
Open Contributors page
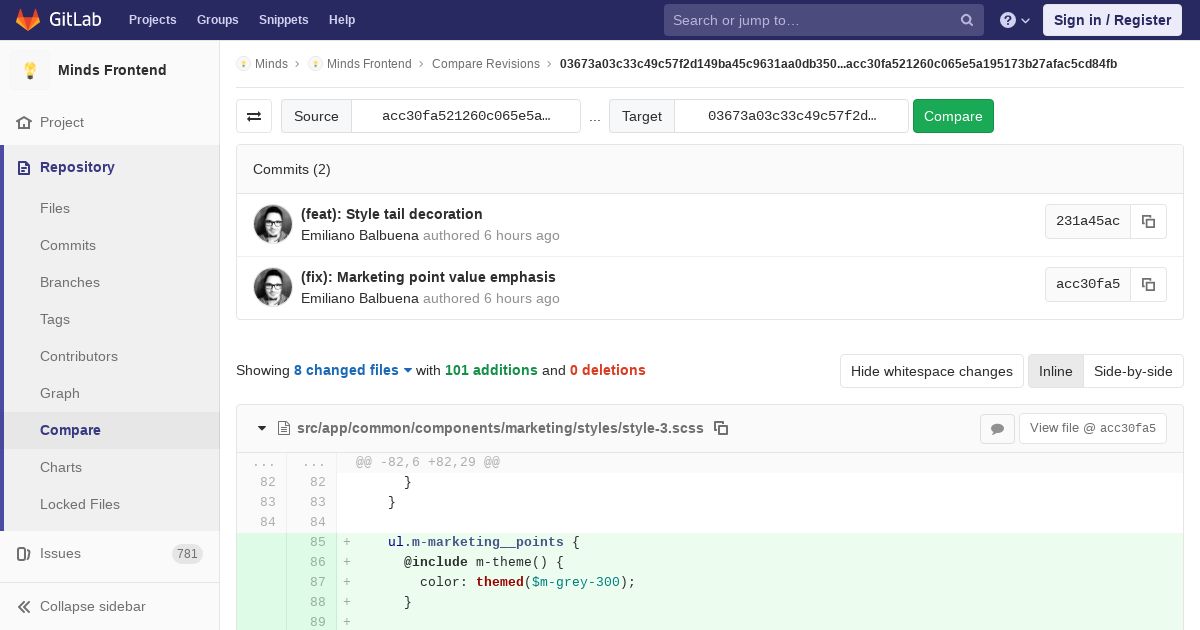[x=79, y=356]
